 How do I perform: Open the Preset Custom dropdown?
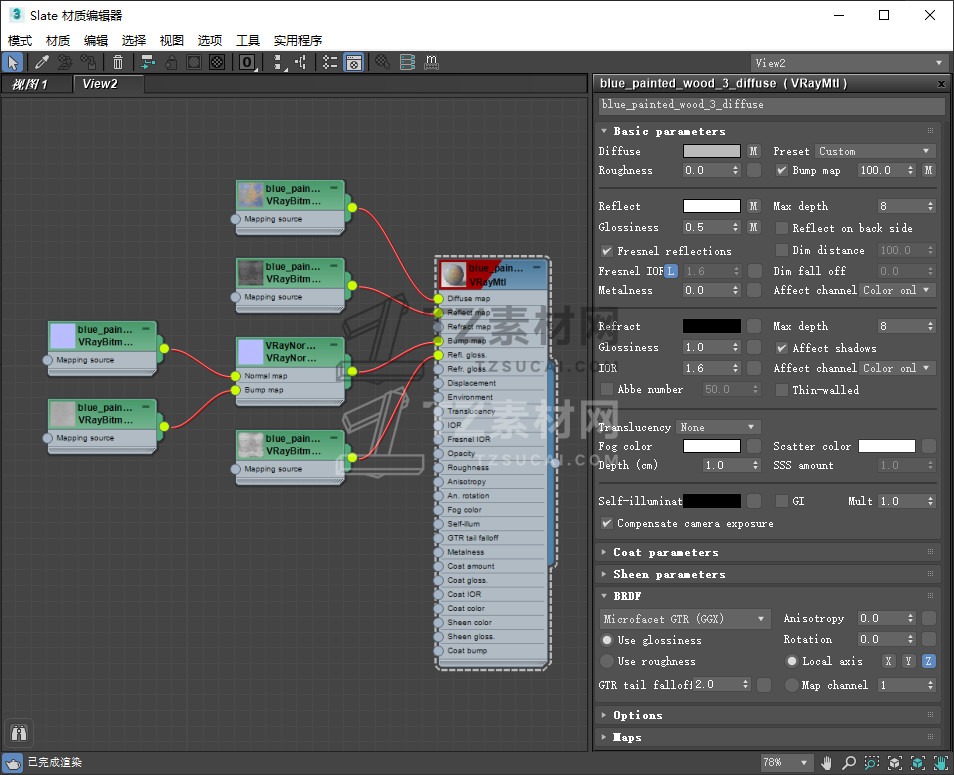874,151
